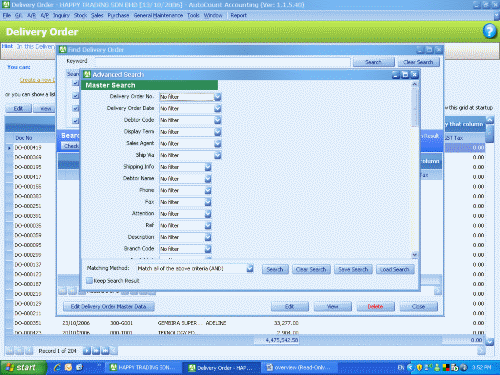Open the Sales menu
The width and height of the screenshot is (500, 375).
click(x=97, y=15)
